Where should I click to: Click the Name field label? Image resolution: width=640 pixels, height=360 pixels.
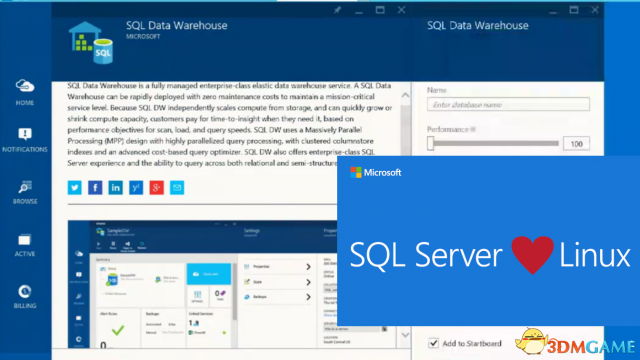(x=436, y=90)
